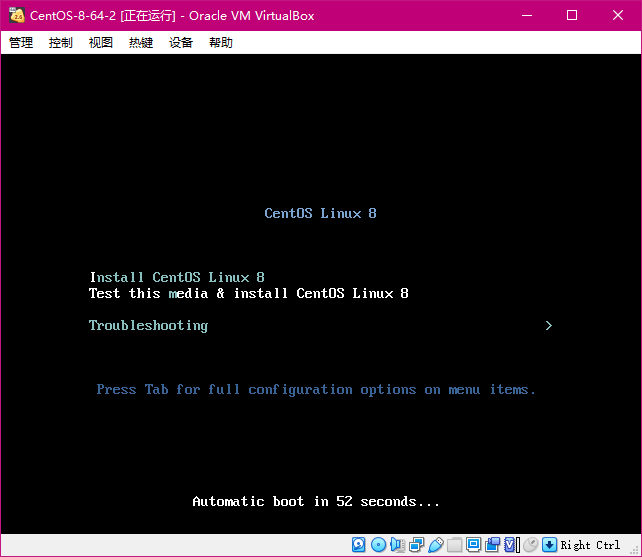
Task: Click the optical disk indicator icon
Action: tap(378, 545)
